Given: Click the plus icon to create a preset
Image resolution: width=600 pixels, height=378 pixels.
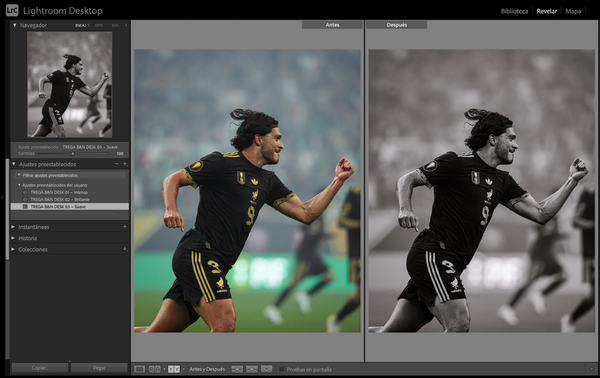Looking at the screenshot, I should pos(125,164).
